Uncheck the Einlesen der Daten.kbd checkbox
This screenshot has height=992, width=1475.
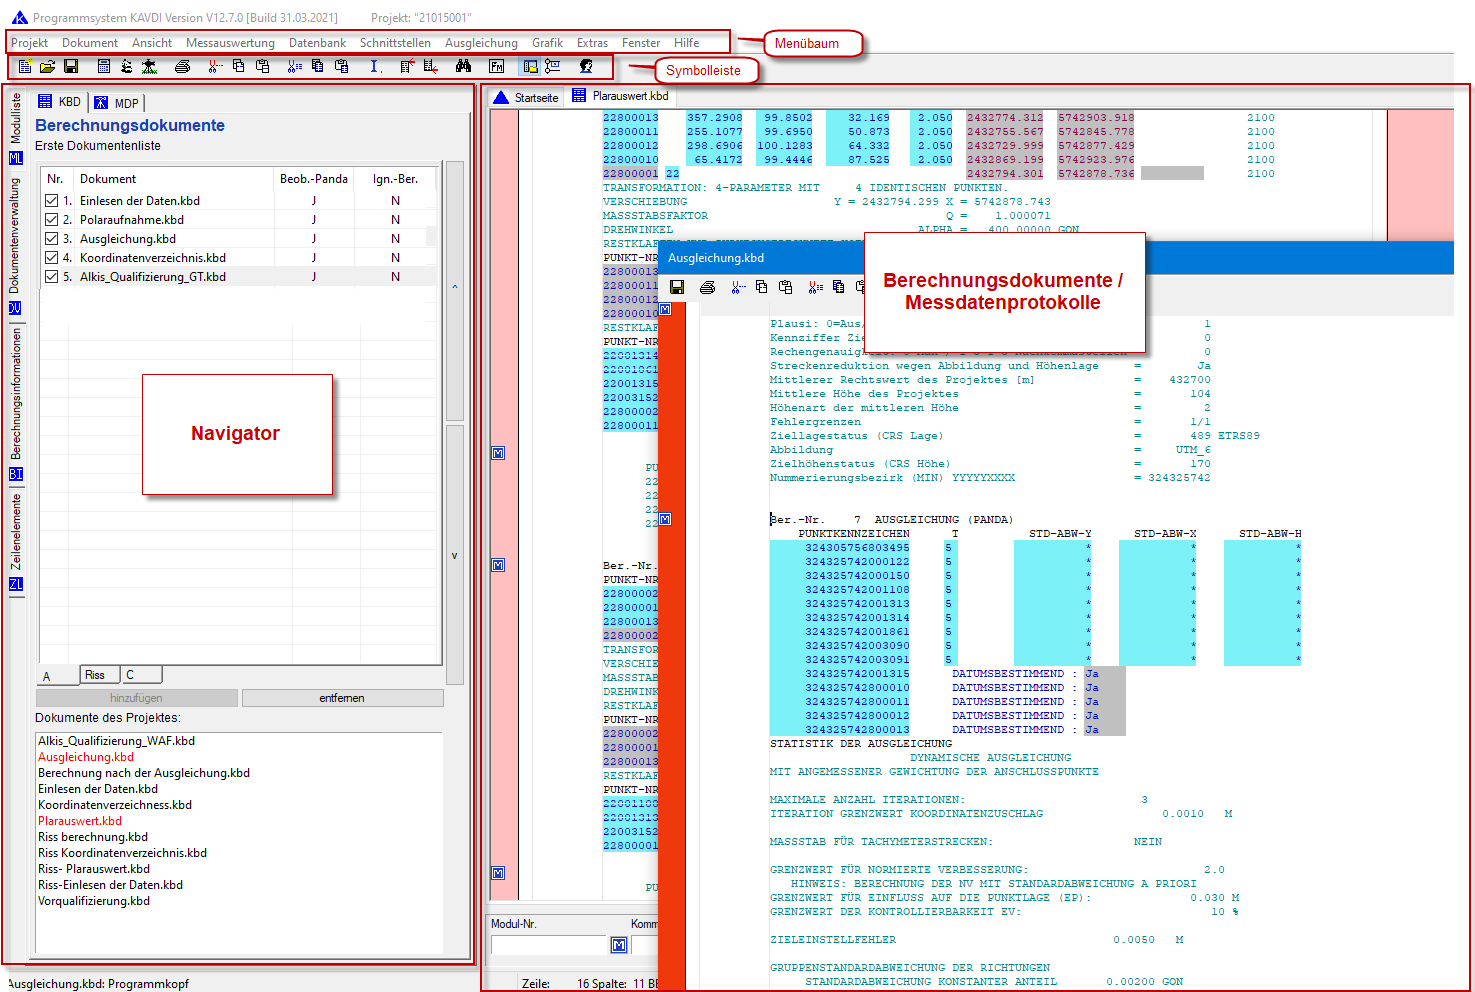[x=51, y=201]
